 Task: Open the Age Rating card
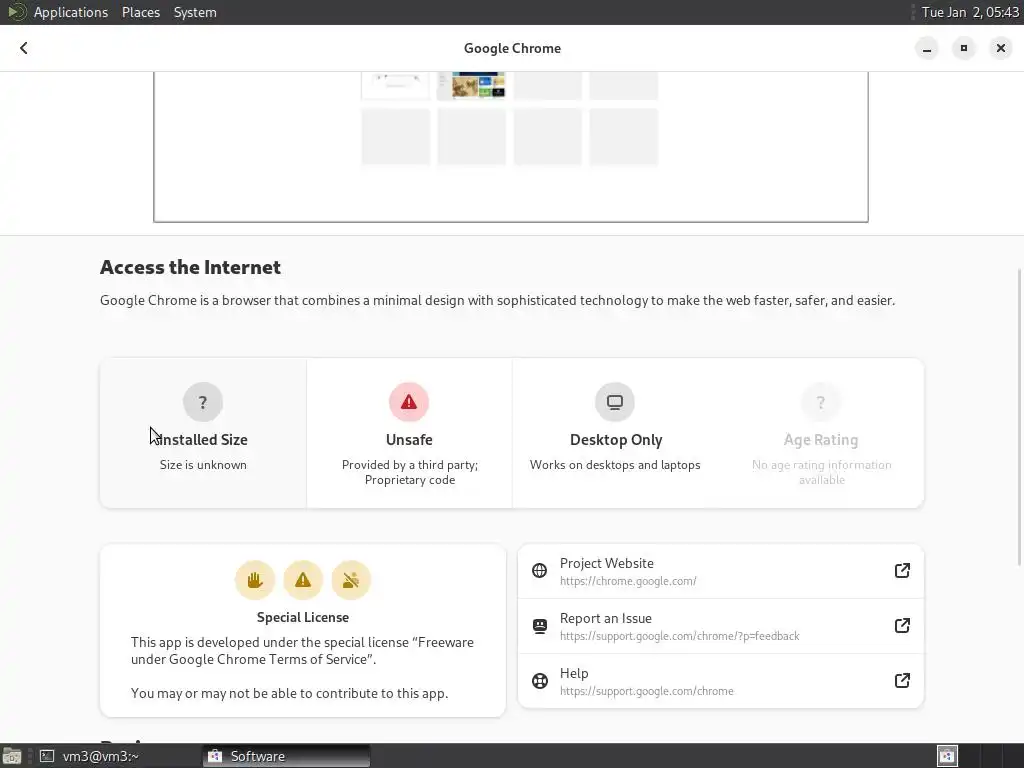(821, 433)
